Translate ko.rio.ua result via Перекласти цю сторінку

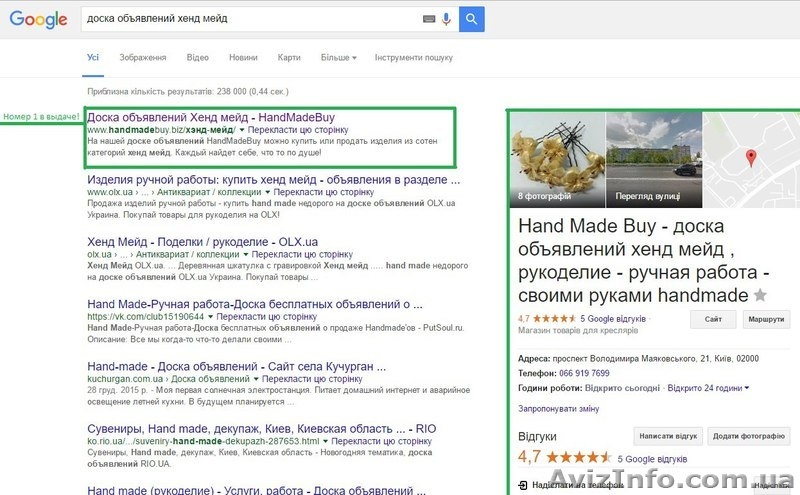click(x=381, y=441)
